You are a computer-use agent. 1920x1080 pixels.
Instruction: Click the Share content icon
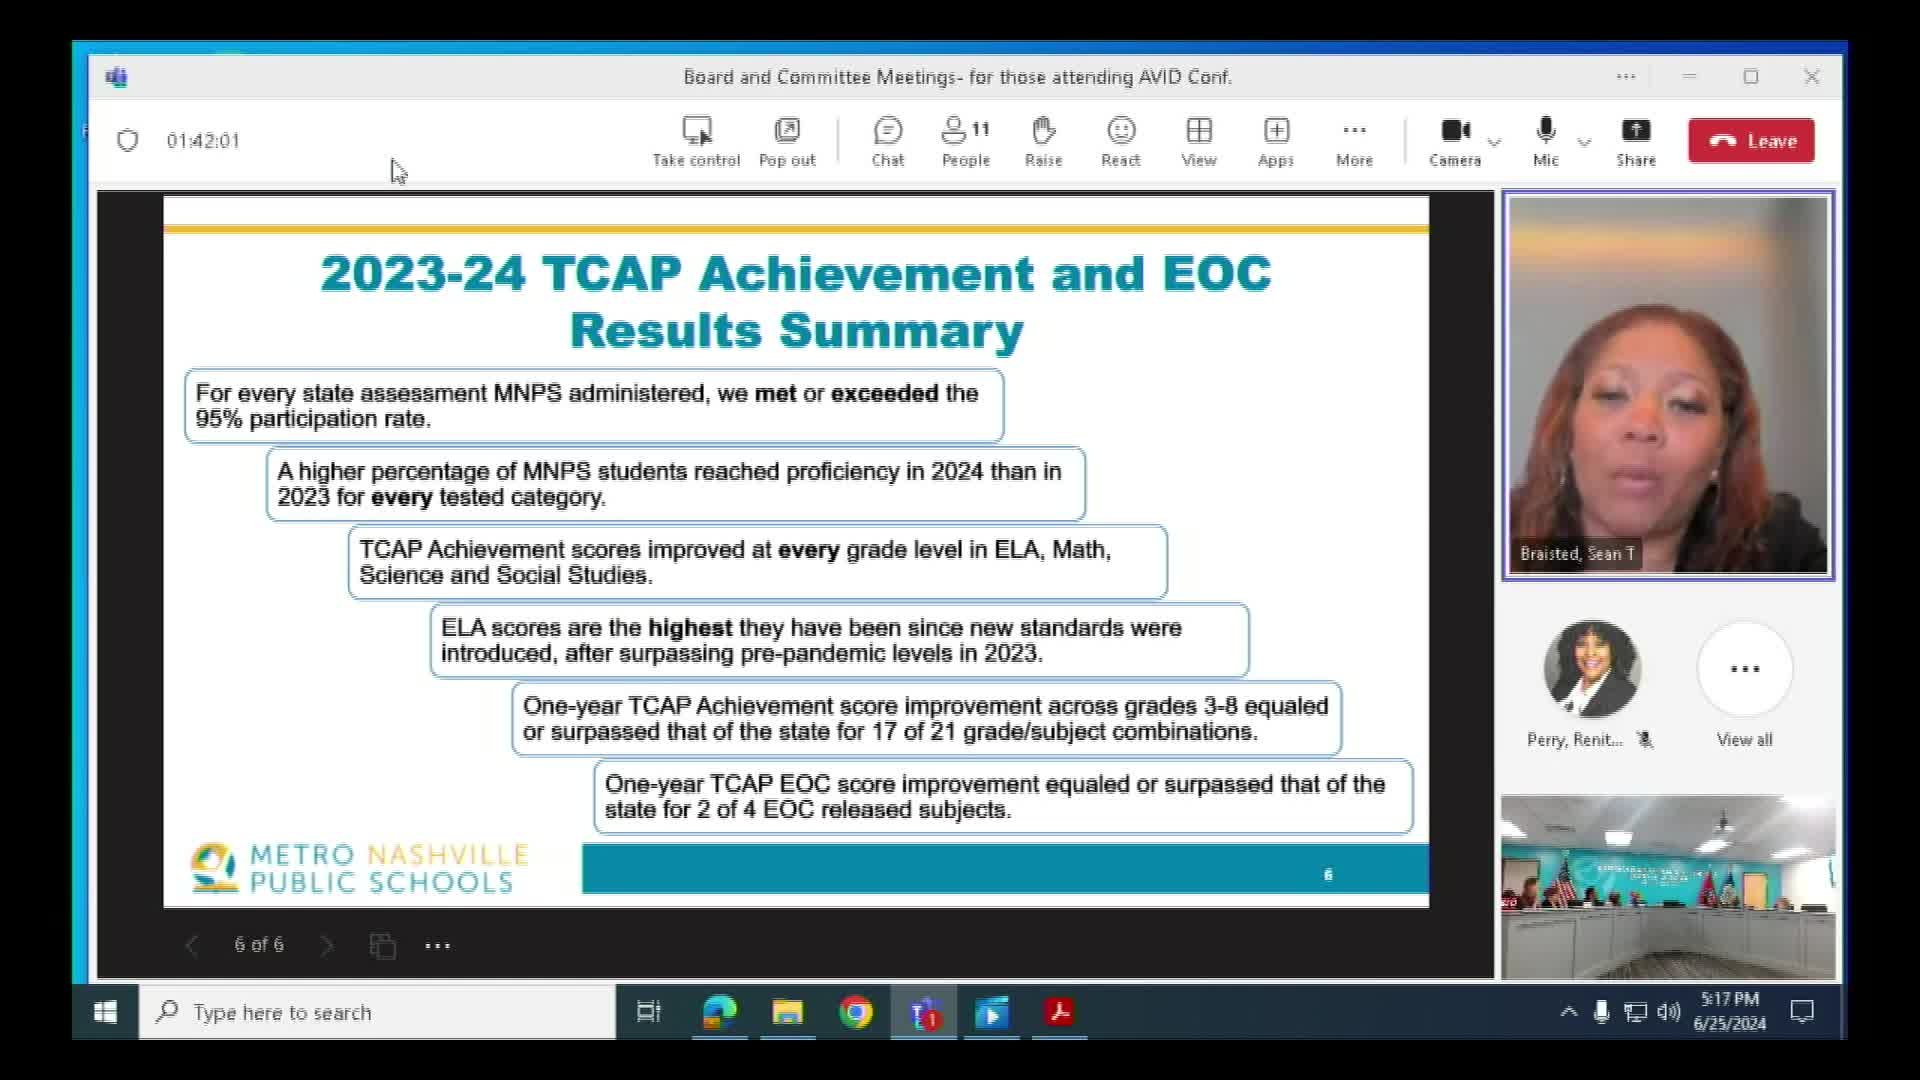[1636, 141]
